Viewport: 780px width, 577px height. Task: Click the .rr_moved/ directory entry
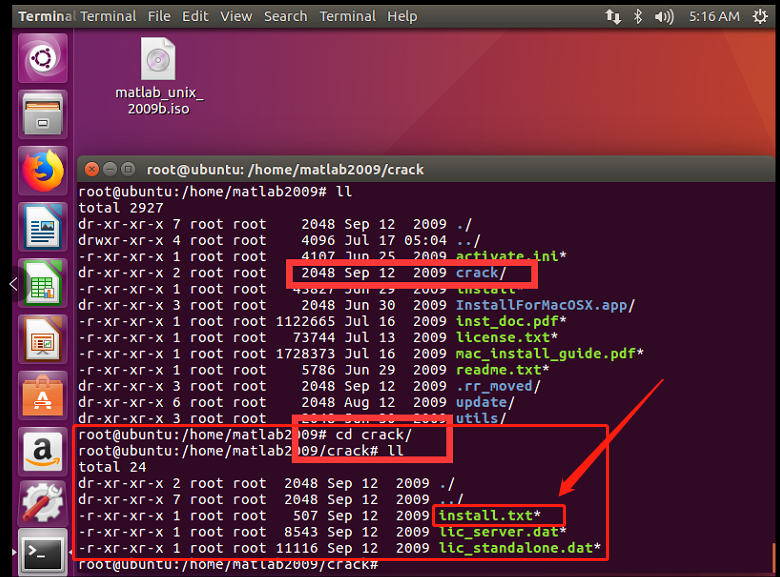(x=498, y=386)
